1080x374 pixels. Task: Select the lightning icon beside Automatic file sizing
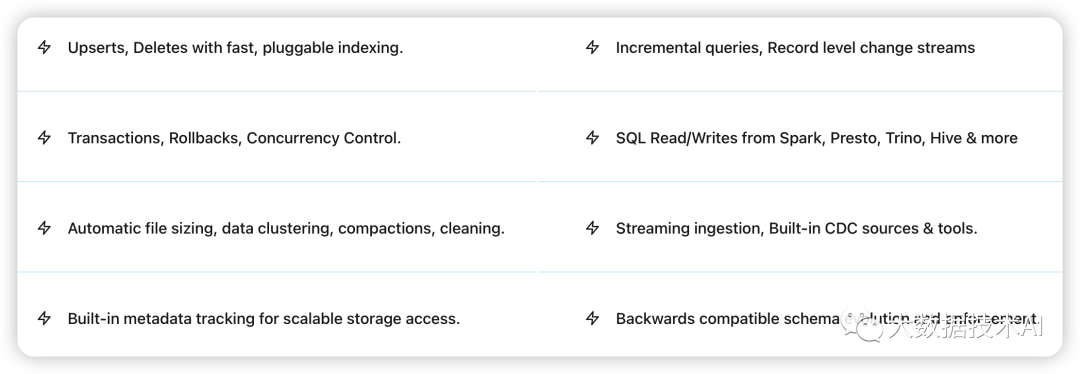44,228
